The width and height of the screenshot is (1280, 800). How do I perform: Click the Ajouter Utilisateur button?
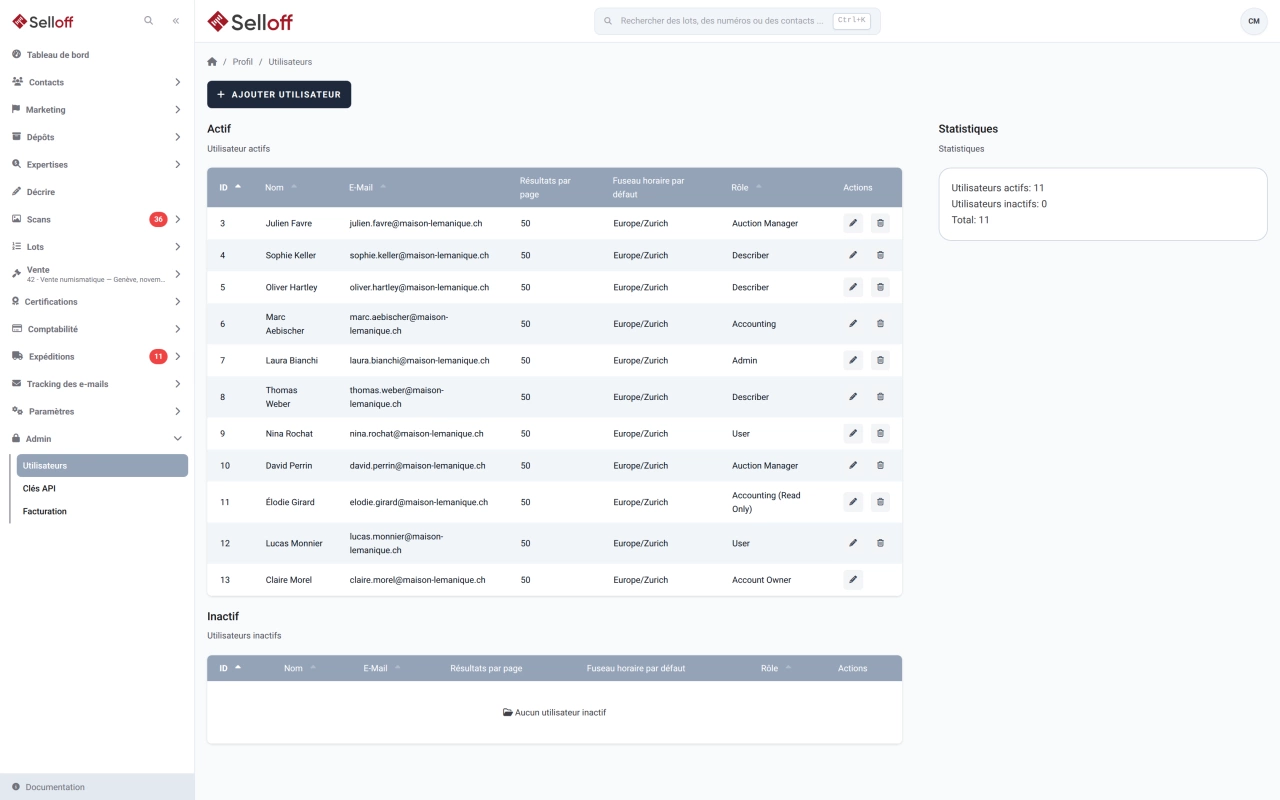279,94
